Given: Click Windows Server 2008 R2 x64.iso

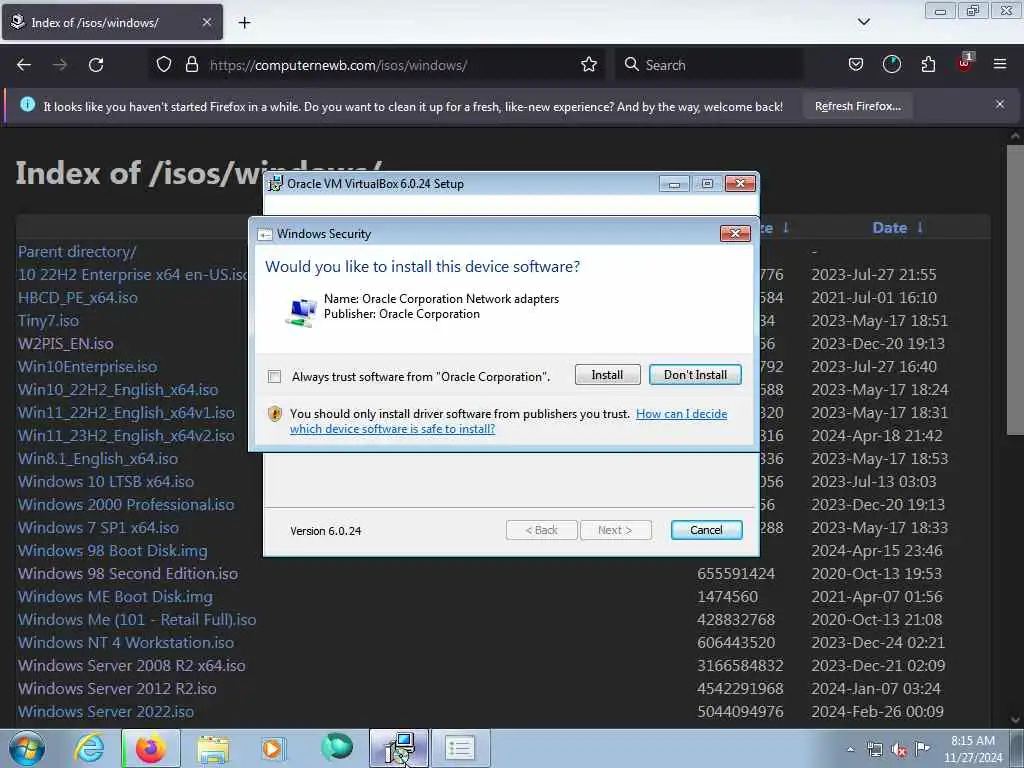Looking at the screenshot, I should (132, 665).
